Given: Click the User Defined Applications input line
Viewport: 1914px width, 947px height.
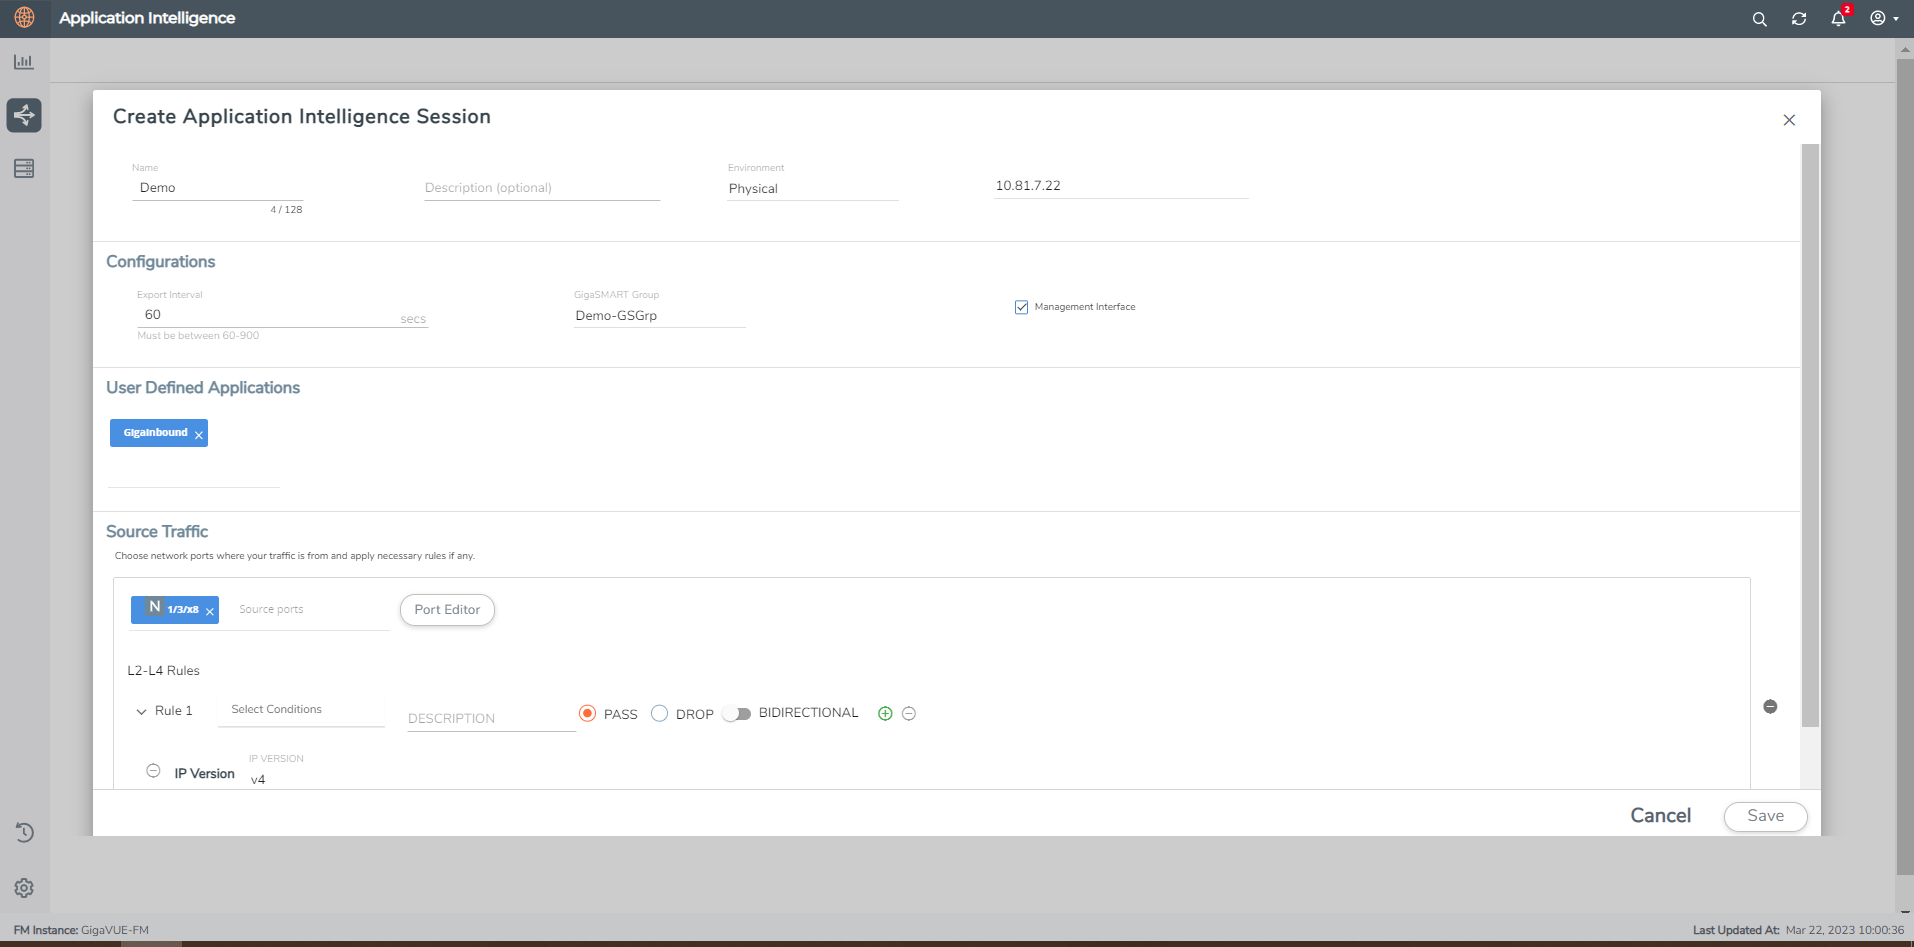Looking at the screenshot, I should click(194, 474).
